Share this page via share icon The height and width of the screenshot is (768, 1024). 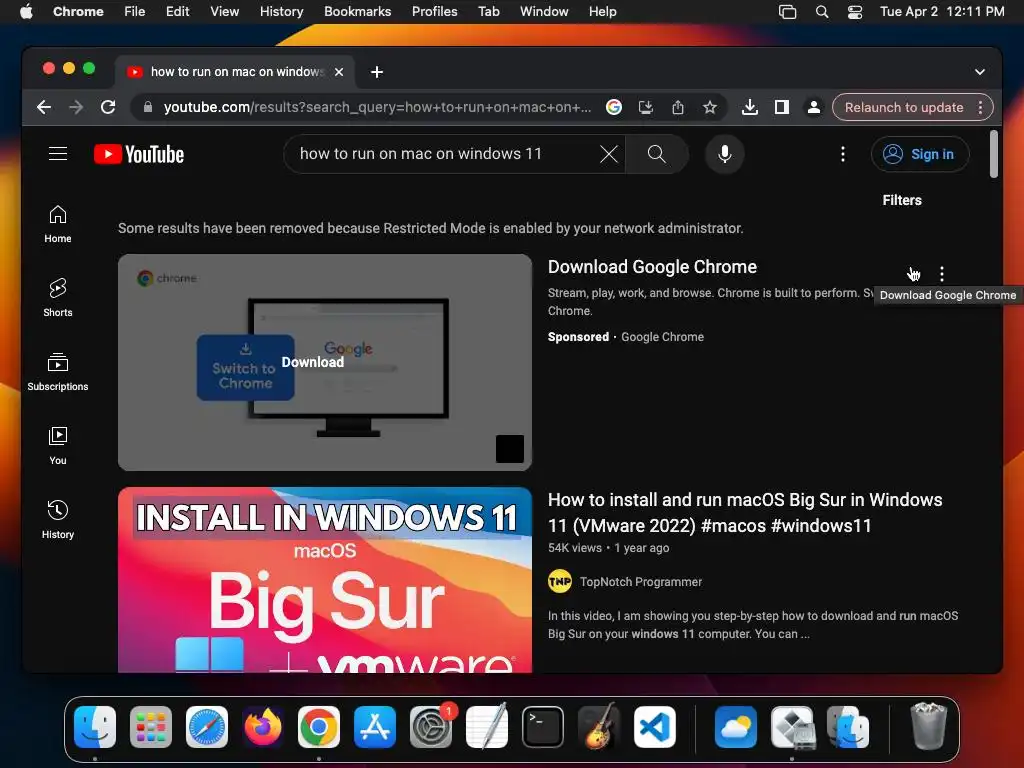678,107
